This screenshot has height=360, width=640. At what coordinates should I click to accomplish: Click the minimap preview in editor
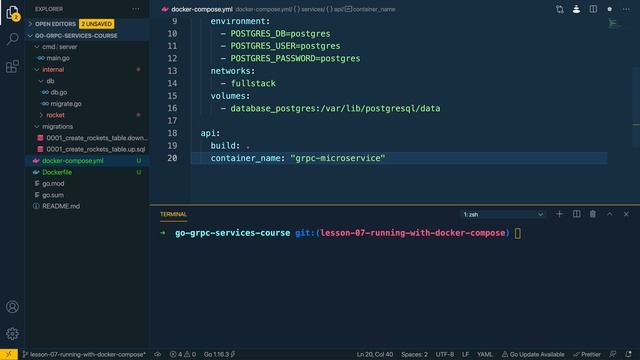615,24
